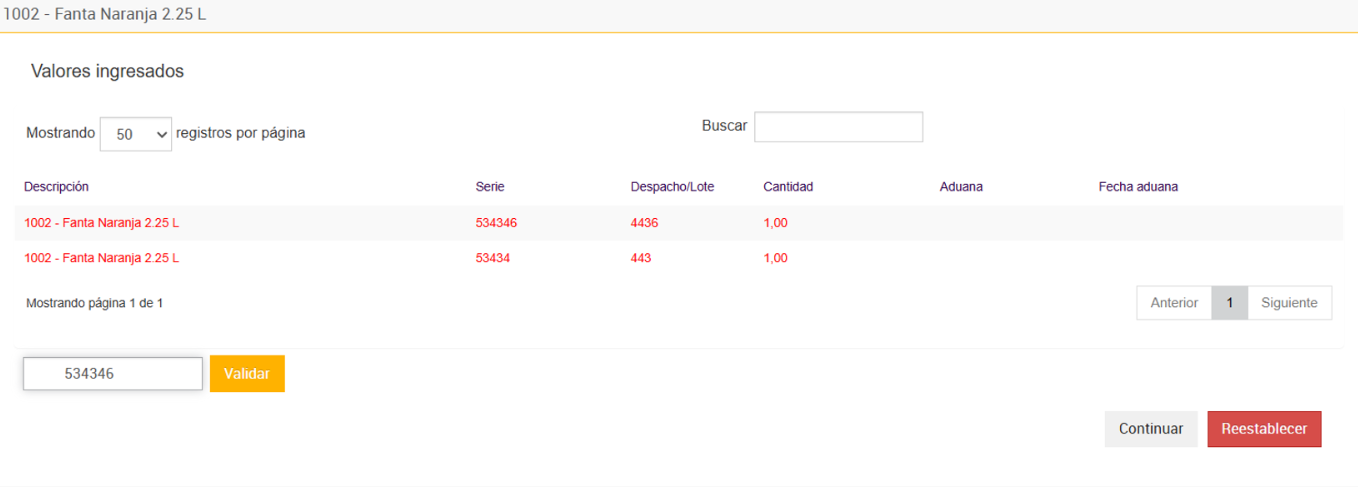Sort by the Serie column header

coord(490,187)
